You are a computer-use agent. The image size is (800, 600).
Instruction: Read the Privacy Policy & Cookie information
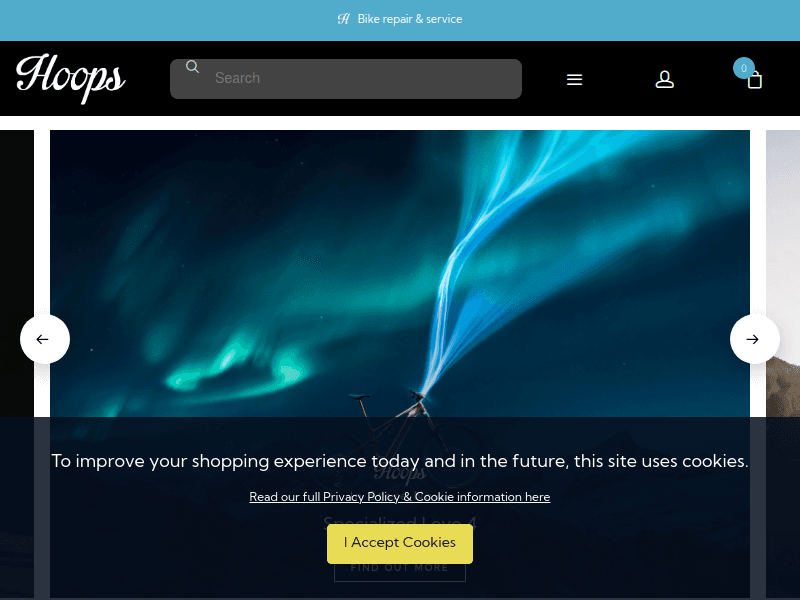tap(399, 497)
